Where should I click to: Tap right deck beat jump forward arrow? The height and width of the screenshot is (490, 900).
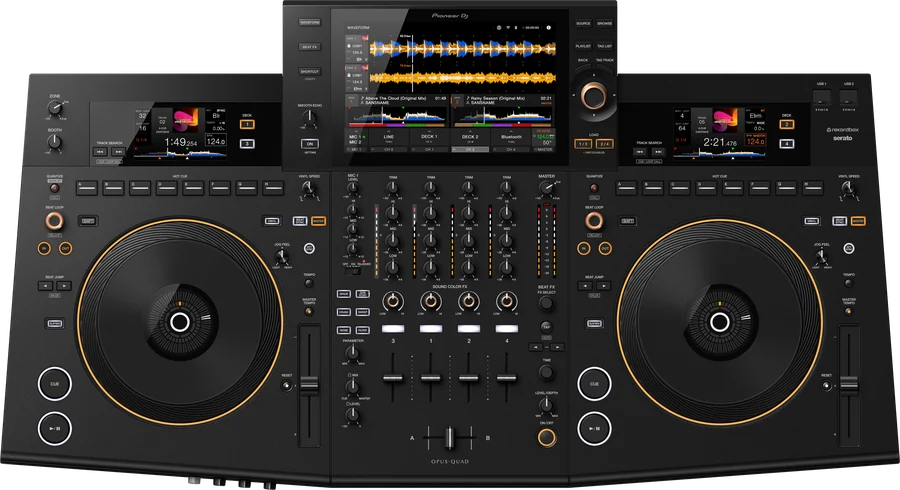click(603, 286)
